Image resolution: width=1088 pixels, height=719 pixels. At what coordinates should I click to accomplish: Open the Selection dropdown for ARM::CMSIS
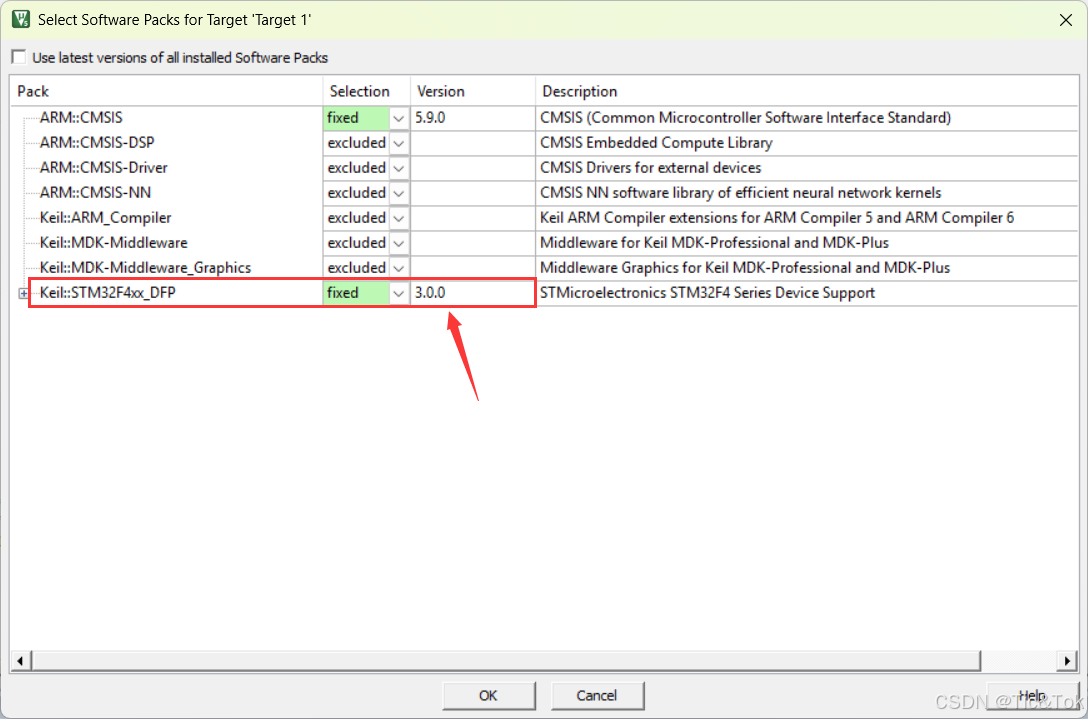pos(398,118)
